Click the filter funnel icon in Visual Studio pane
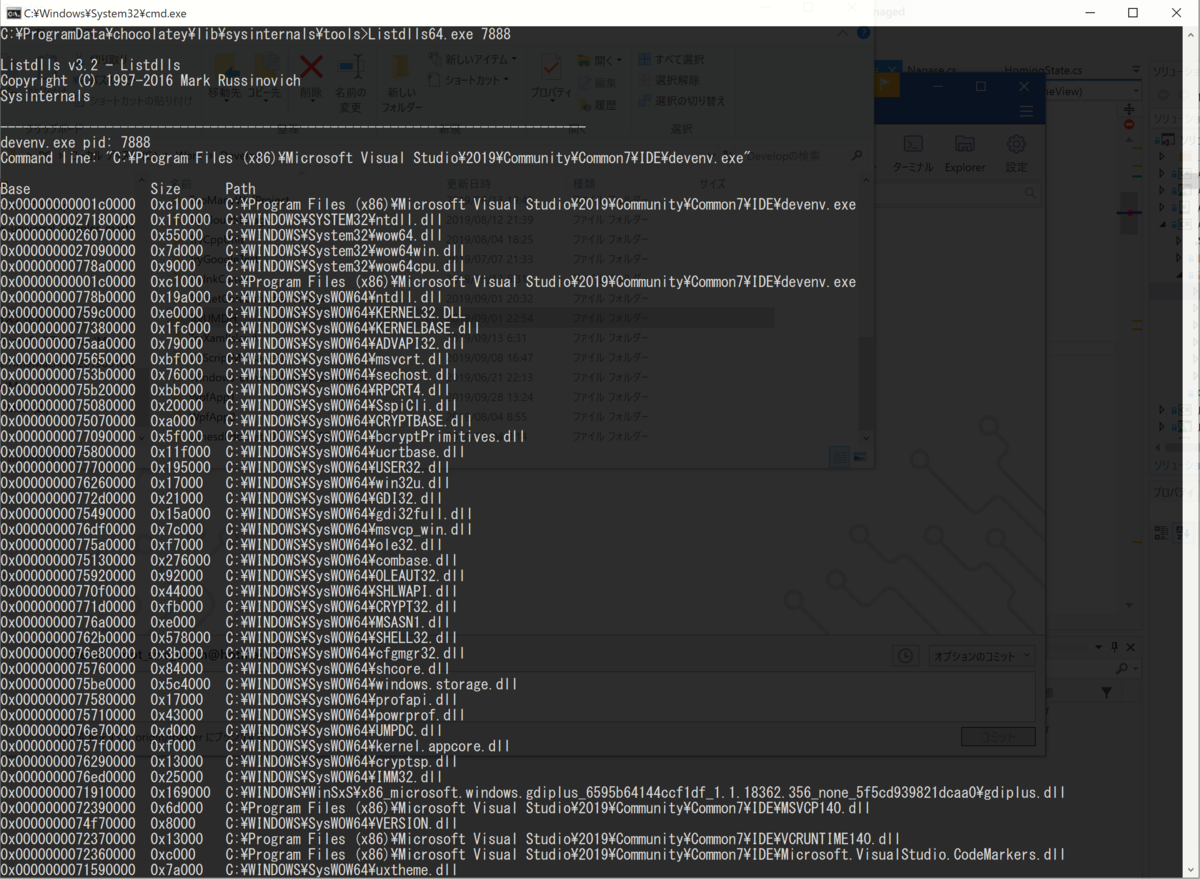The image size is (1200, 879). pyautogui.click(x=1107, y=692)
